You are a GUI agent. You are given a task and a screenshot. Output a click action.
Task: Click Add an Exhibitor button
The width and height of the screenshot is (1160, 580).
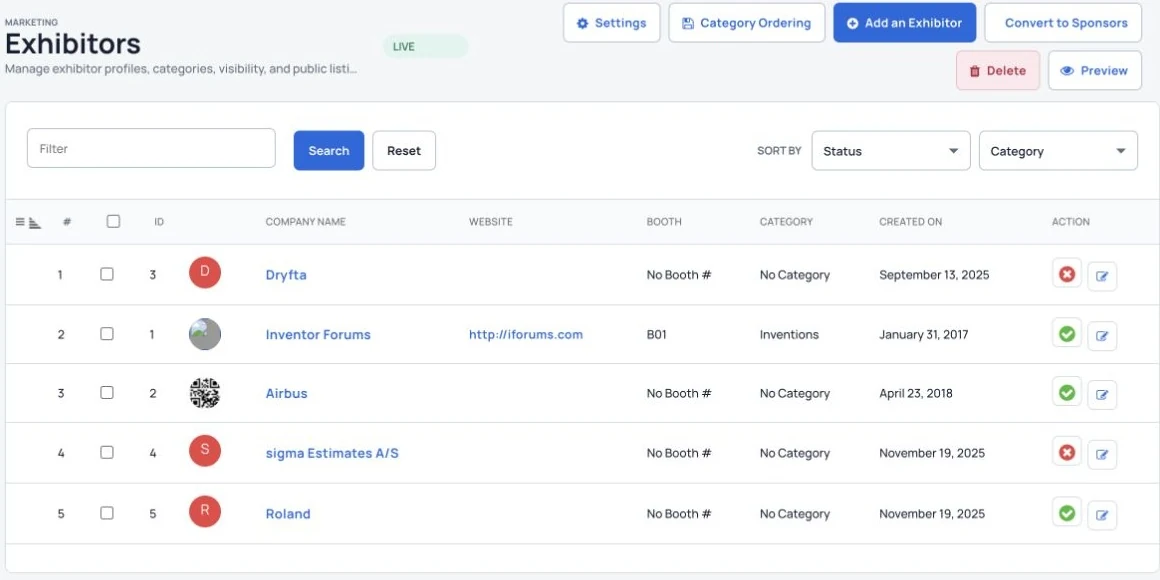pos(905,23)
